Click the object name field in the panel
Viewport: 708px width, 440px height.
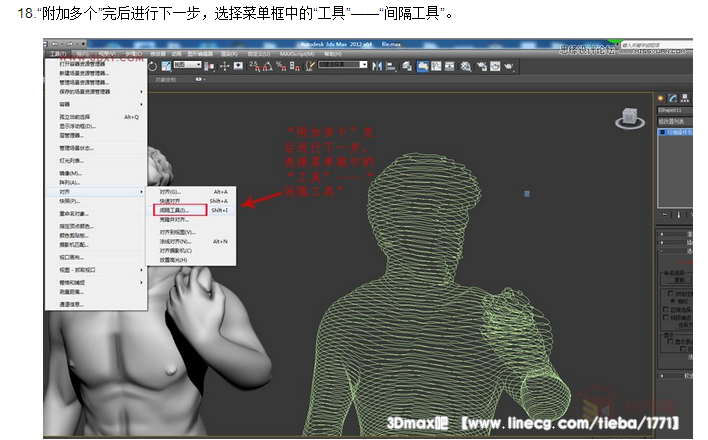[674, 108]
